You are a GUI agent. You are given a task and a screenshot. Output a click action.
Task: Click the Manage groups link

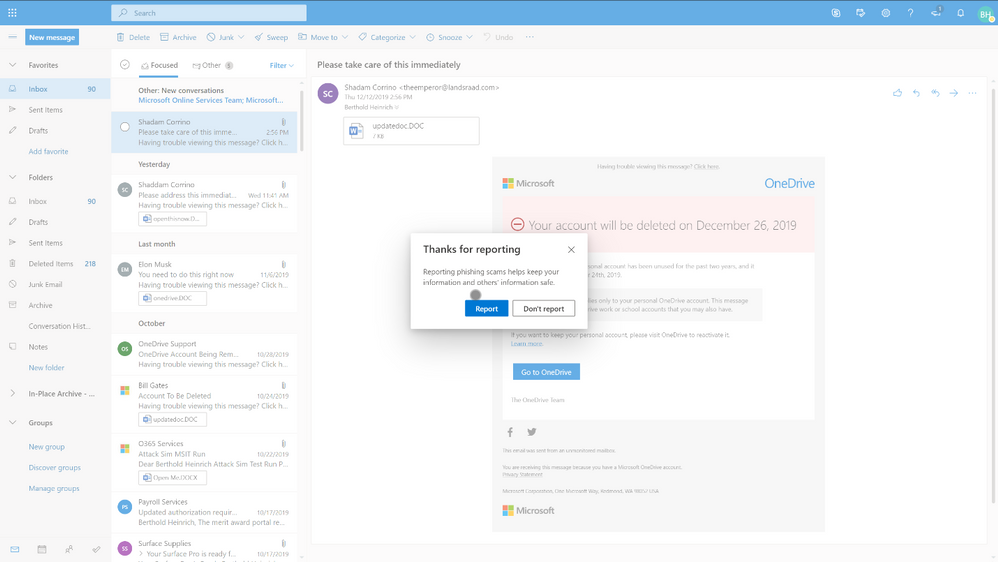[54, 488]
